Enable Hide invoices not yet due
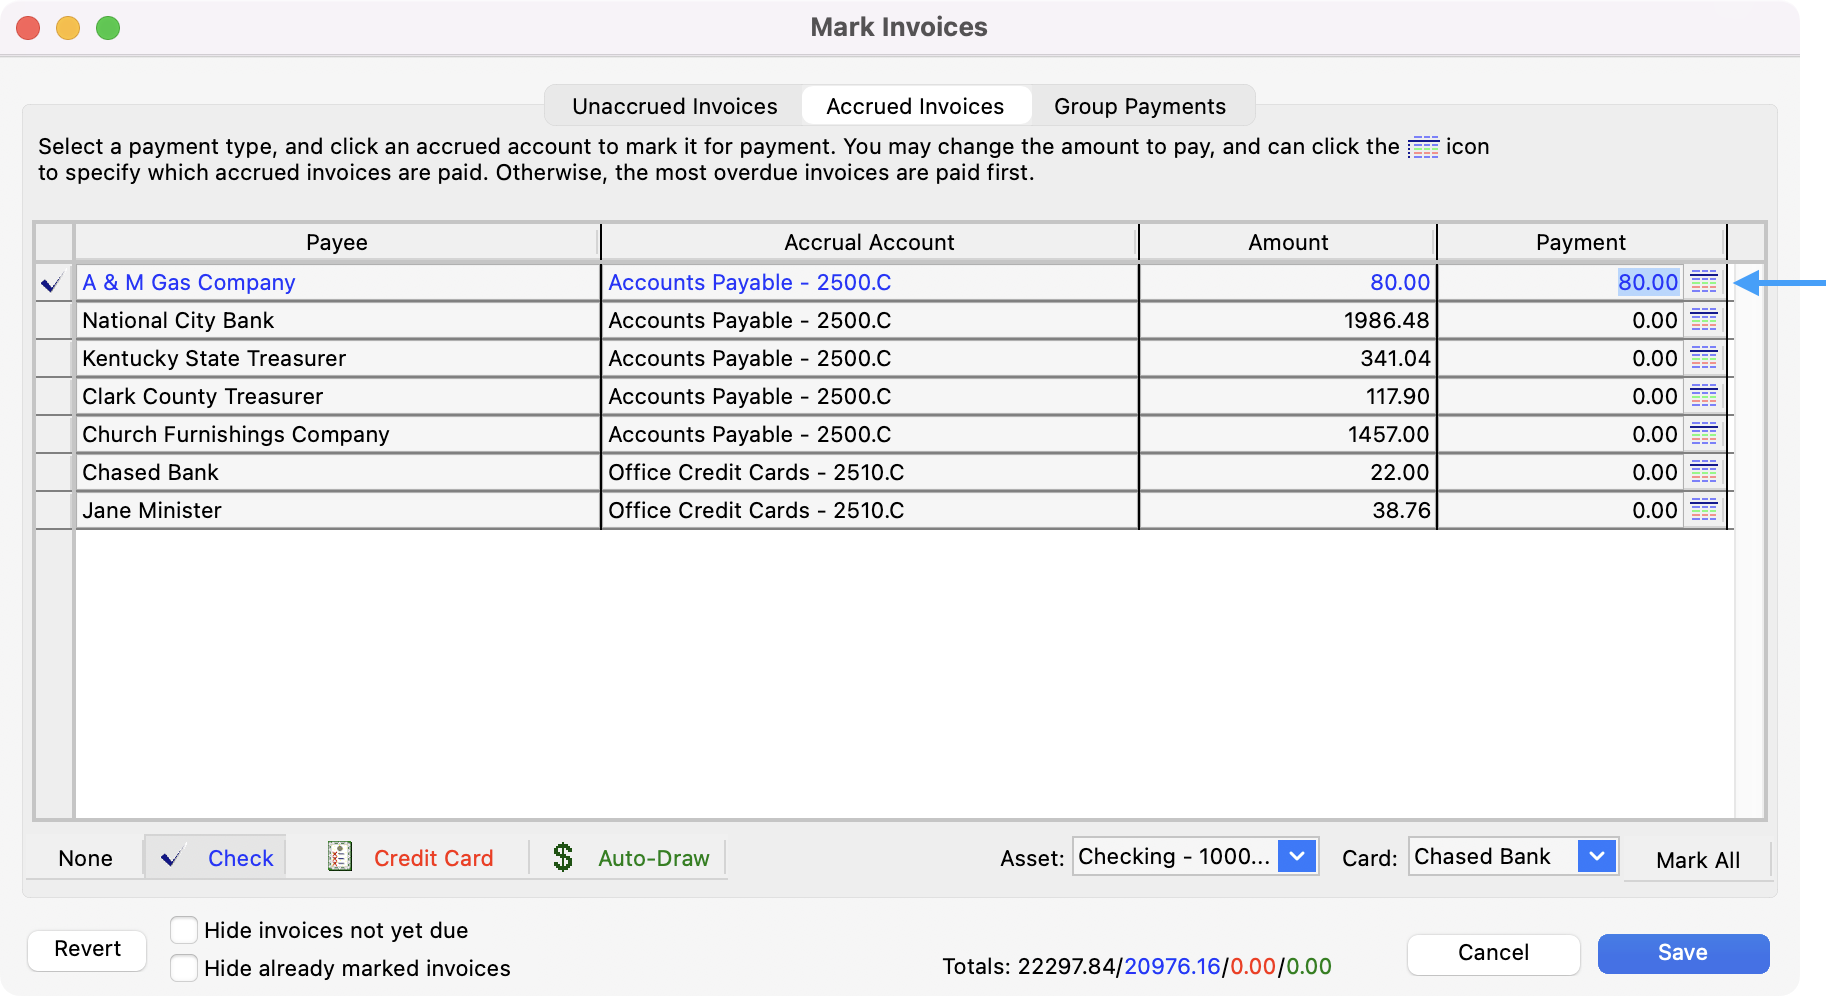The width and height of the screenshot is (1828, 996). 184,930
